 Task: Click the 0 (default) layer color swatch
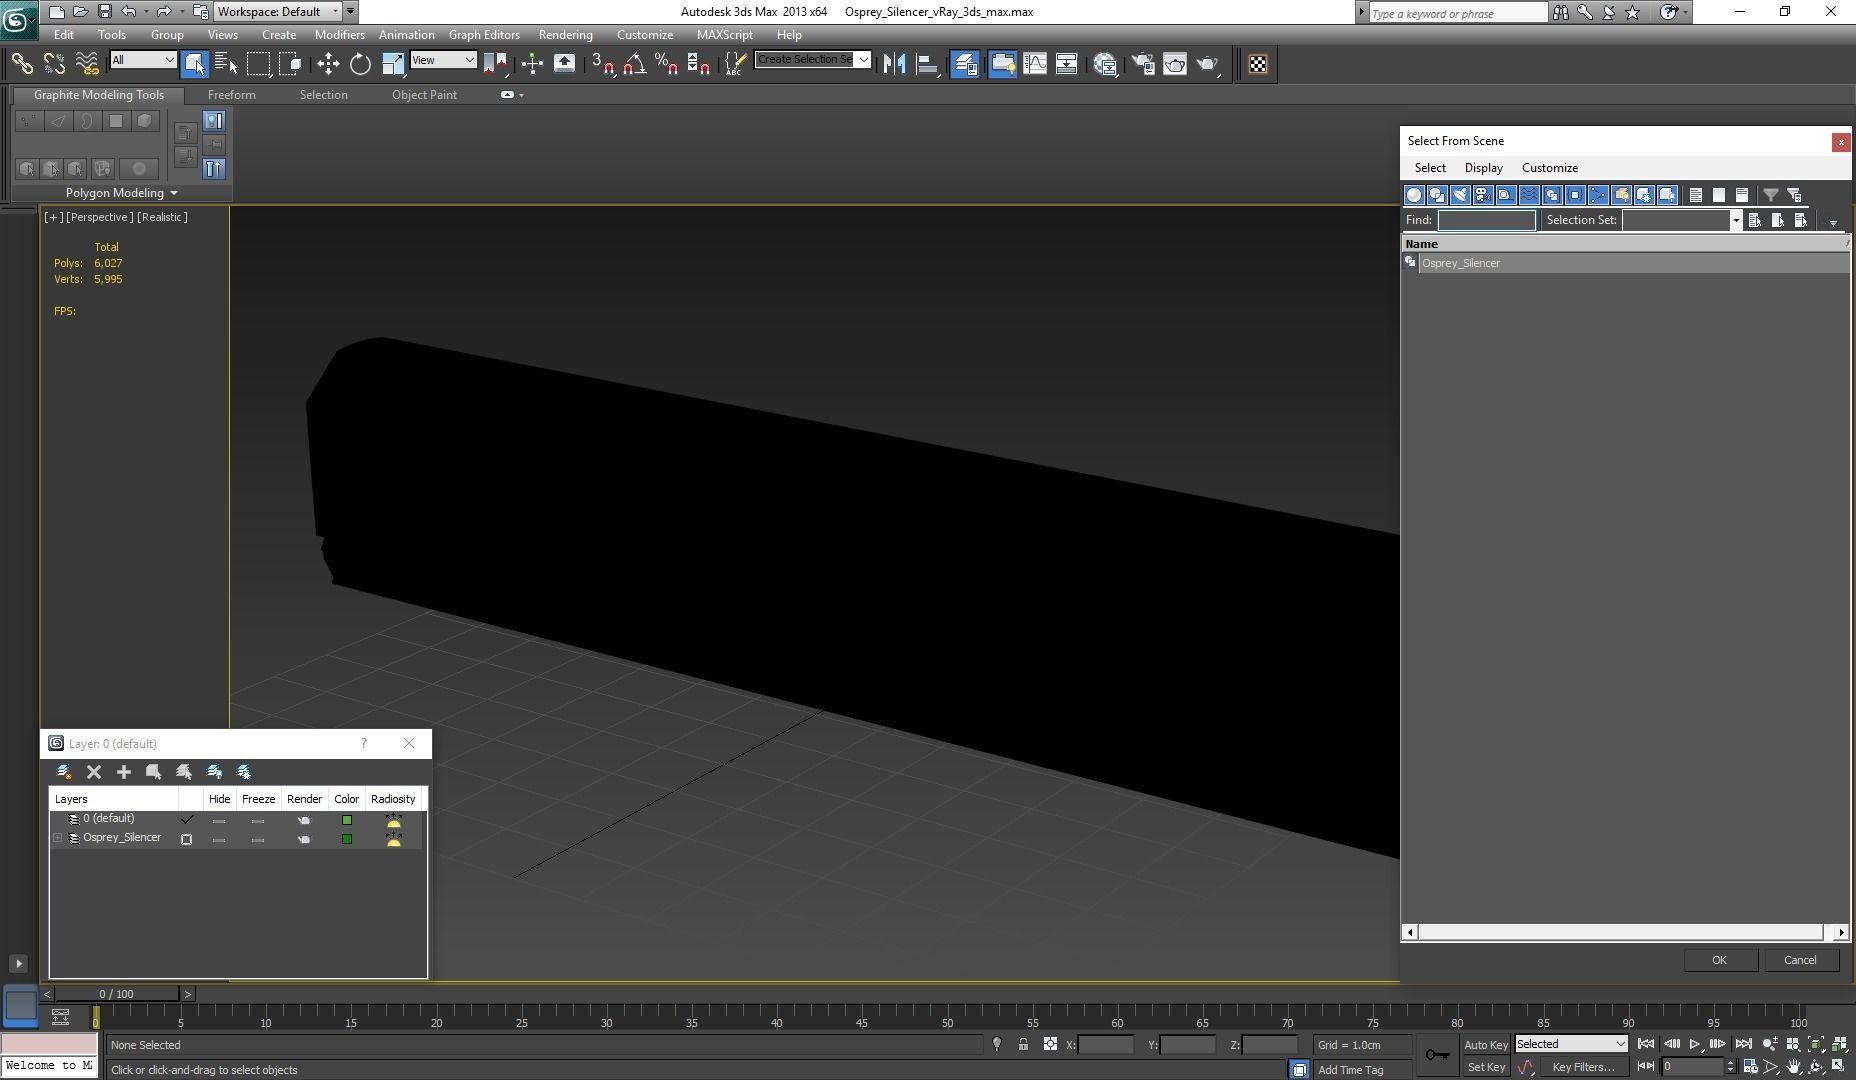point(347,820)
